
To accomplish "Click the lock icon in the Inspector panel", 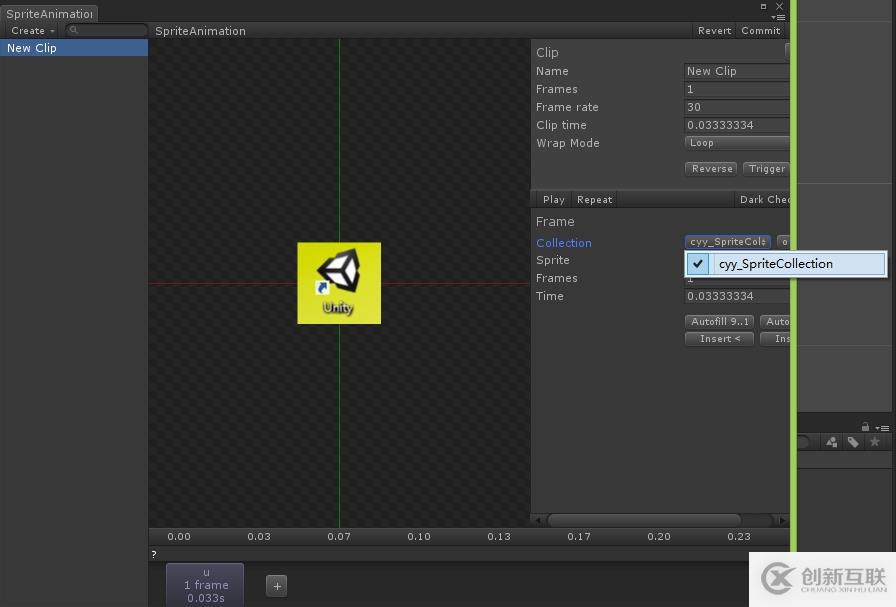I will [x=866, y=427].
